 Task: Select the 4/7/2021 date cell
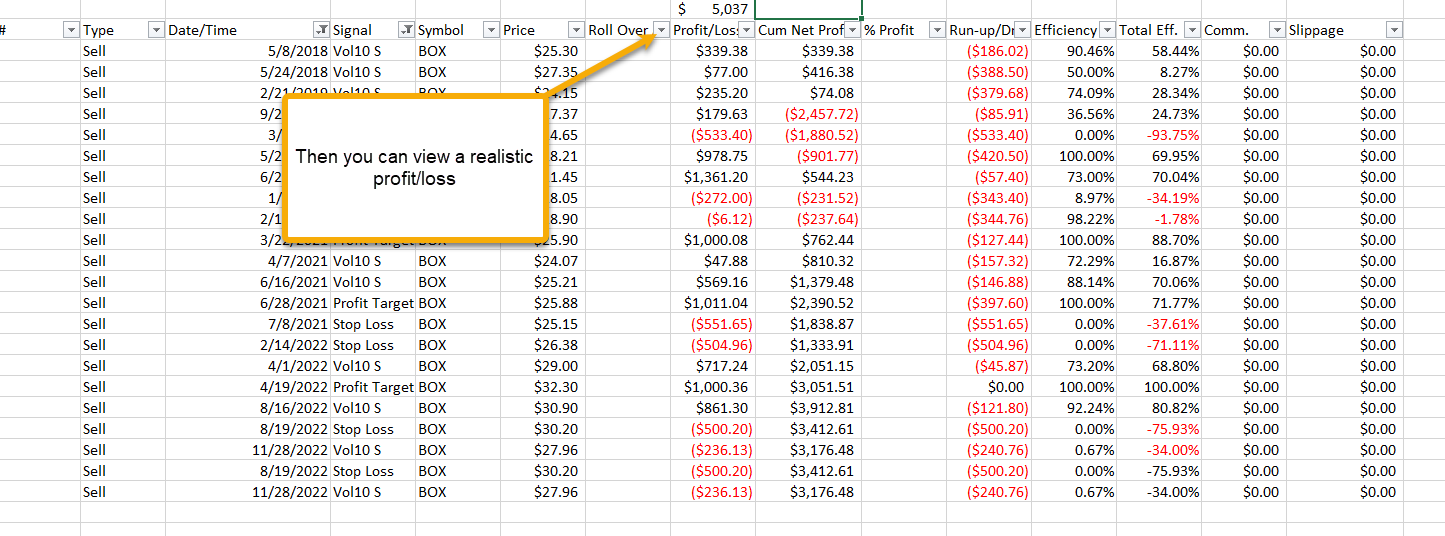click(247, 261)
